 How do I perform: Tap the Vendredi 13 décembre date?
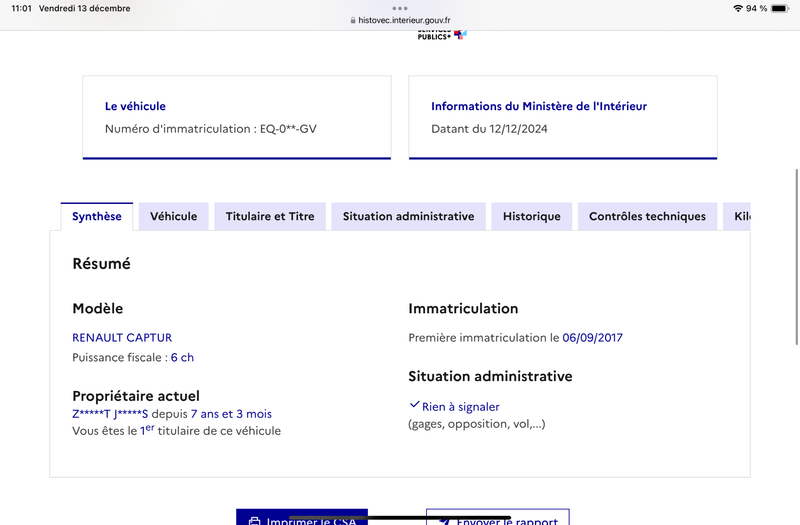click(x=85, y=8)
